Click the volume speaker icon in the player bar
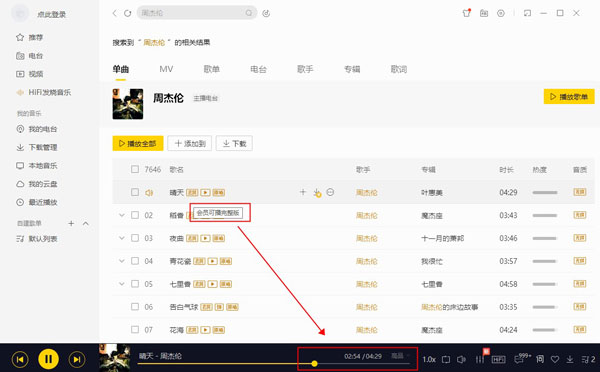This screenshot has width=600, height=372. tap(461, 359)
